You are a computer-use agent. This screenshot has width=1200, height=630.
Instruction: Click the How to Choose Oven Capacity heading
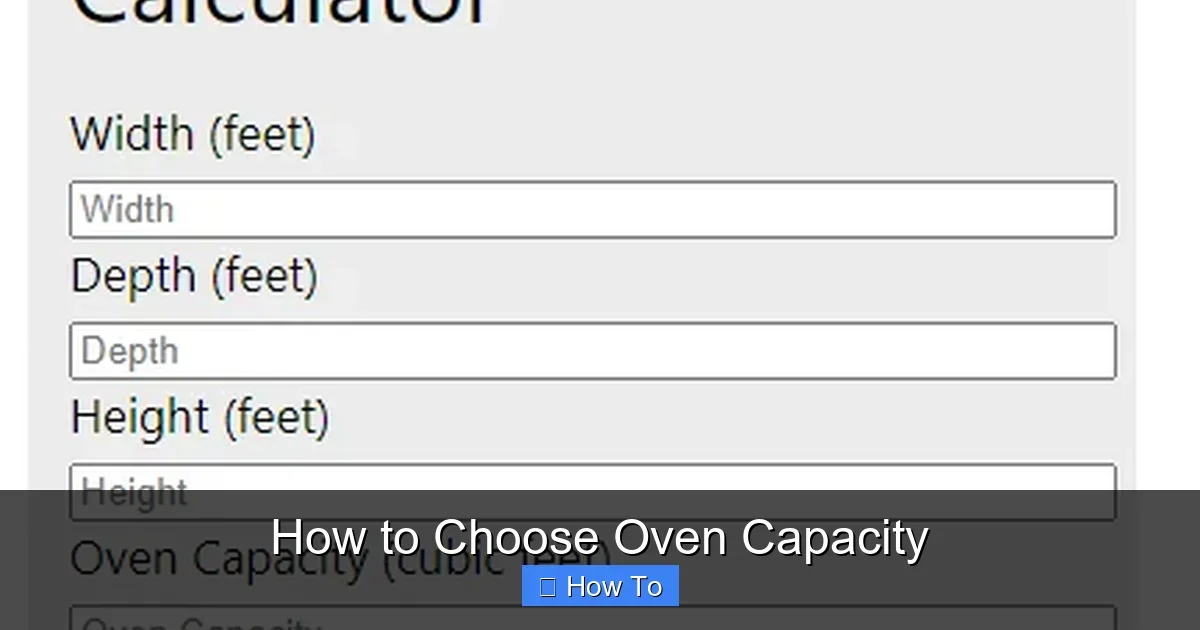coord(600,537)
